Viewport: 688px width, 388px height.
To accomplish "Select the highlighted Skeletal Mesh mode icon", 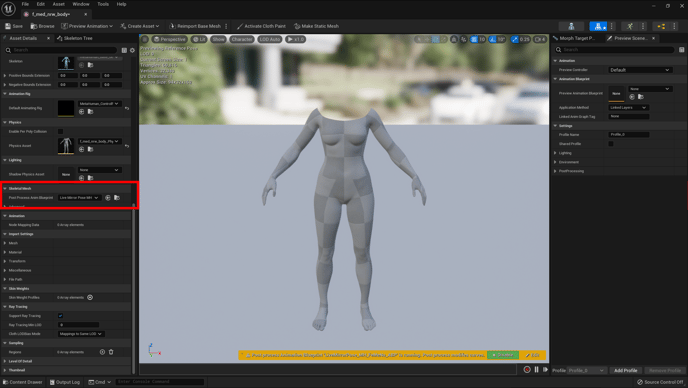I will 598,26.
